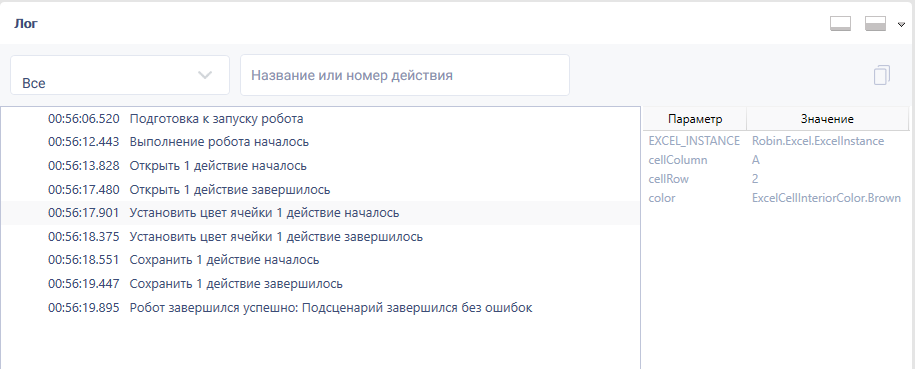
Task: Select Открыть 1 действие завершилось entry
Action: 320,190
